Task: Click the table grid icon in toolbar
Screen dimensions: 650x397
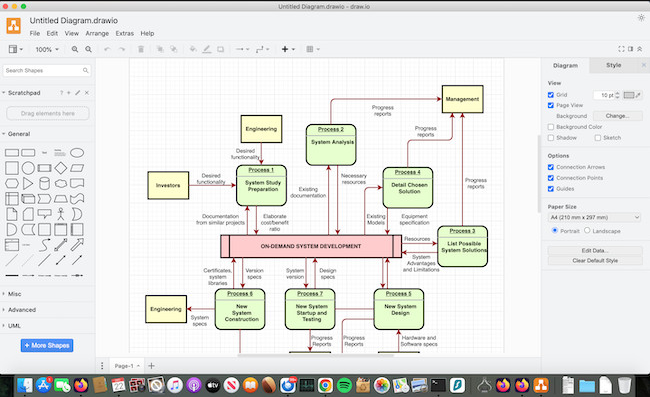Action: click(x=310, y=49)
